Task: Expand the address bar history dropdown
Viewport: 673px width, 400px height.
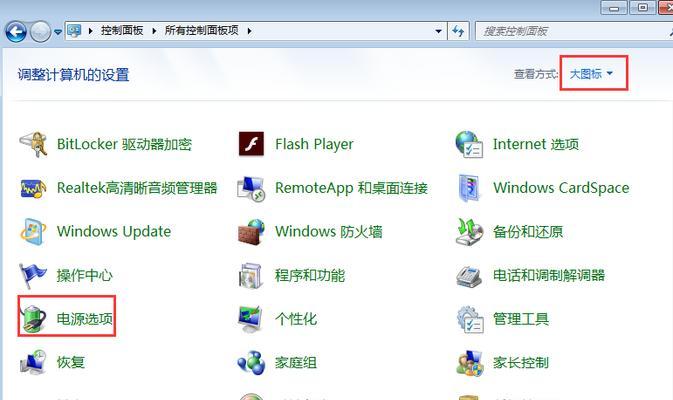Action: 438,31
